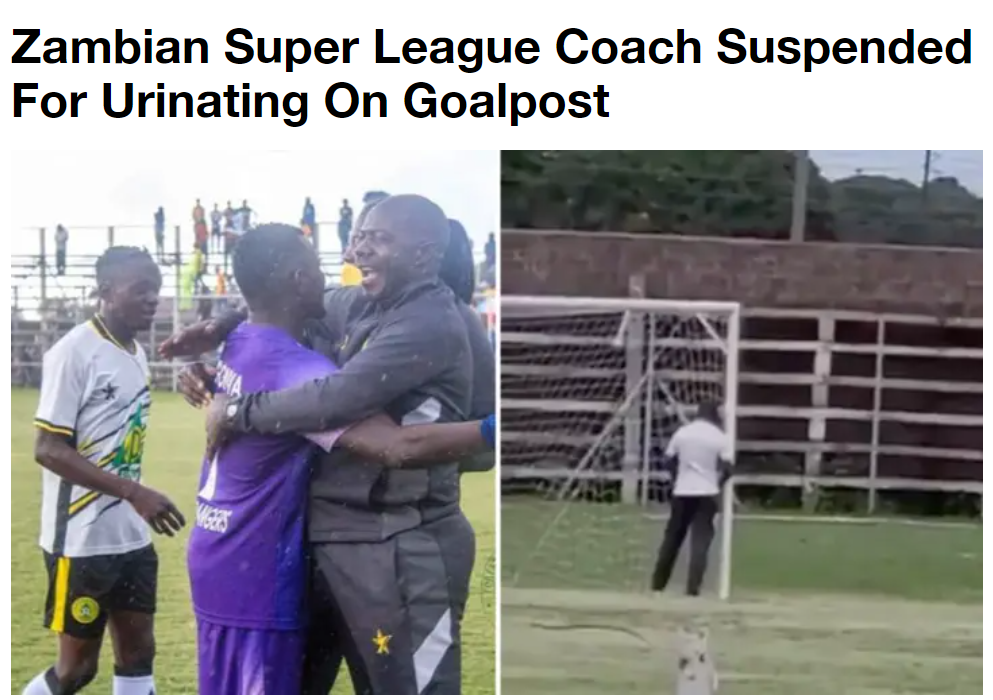Click the purple shorts of the hugging player
Image resolution: width=993 pixels, height=700 pixels.
[x=252, y=659]
